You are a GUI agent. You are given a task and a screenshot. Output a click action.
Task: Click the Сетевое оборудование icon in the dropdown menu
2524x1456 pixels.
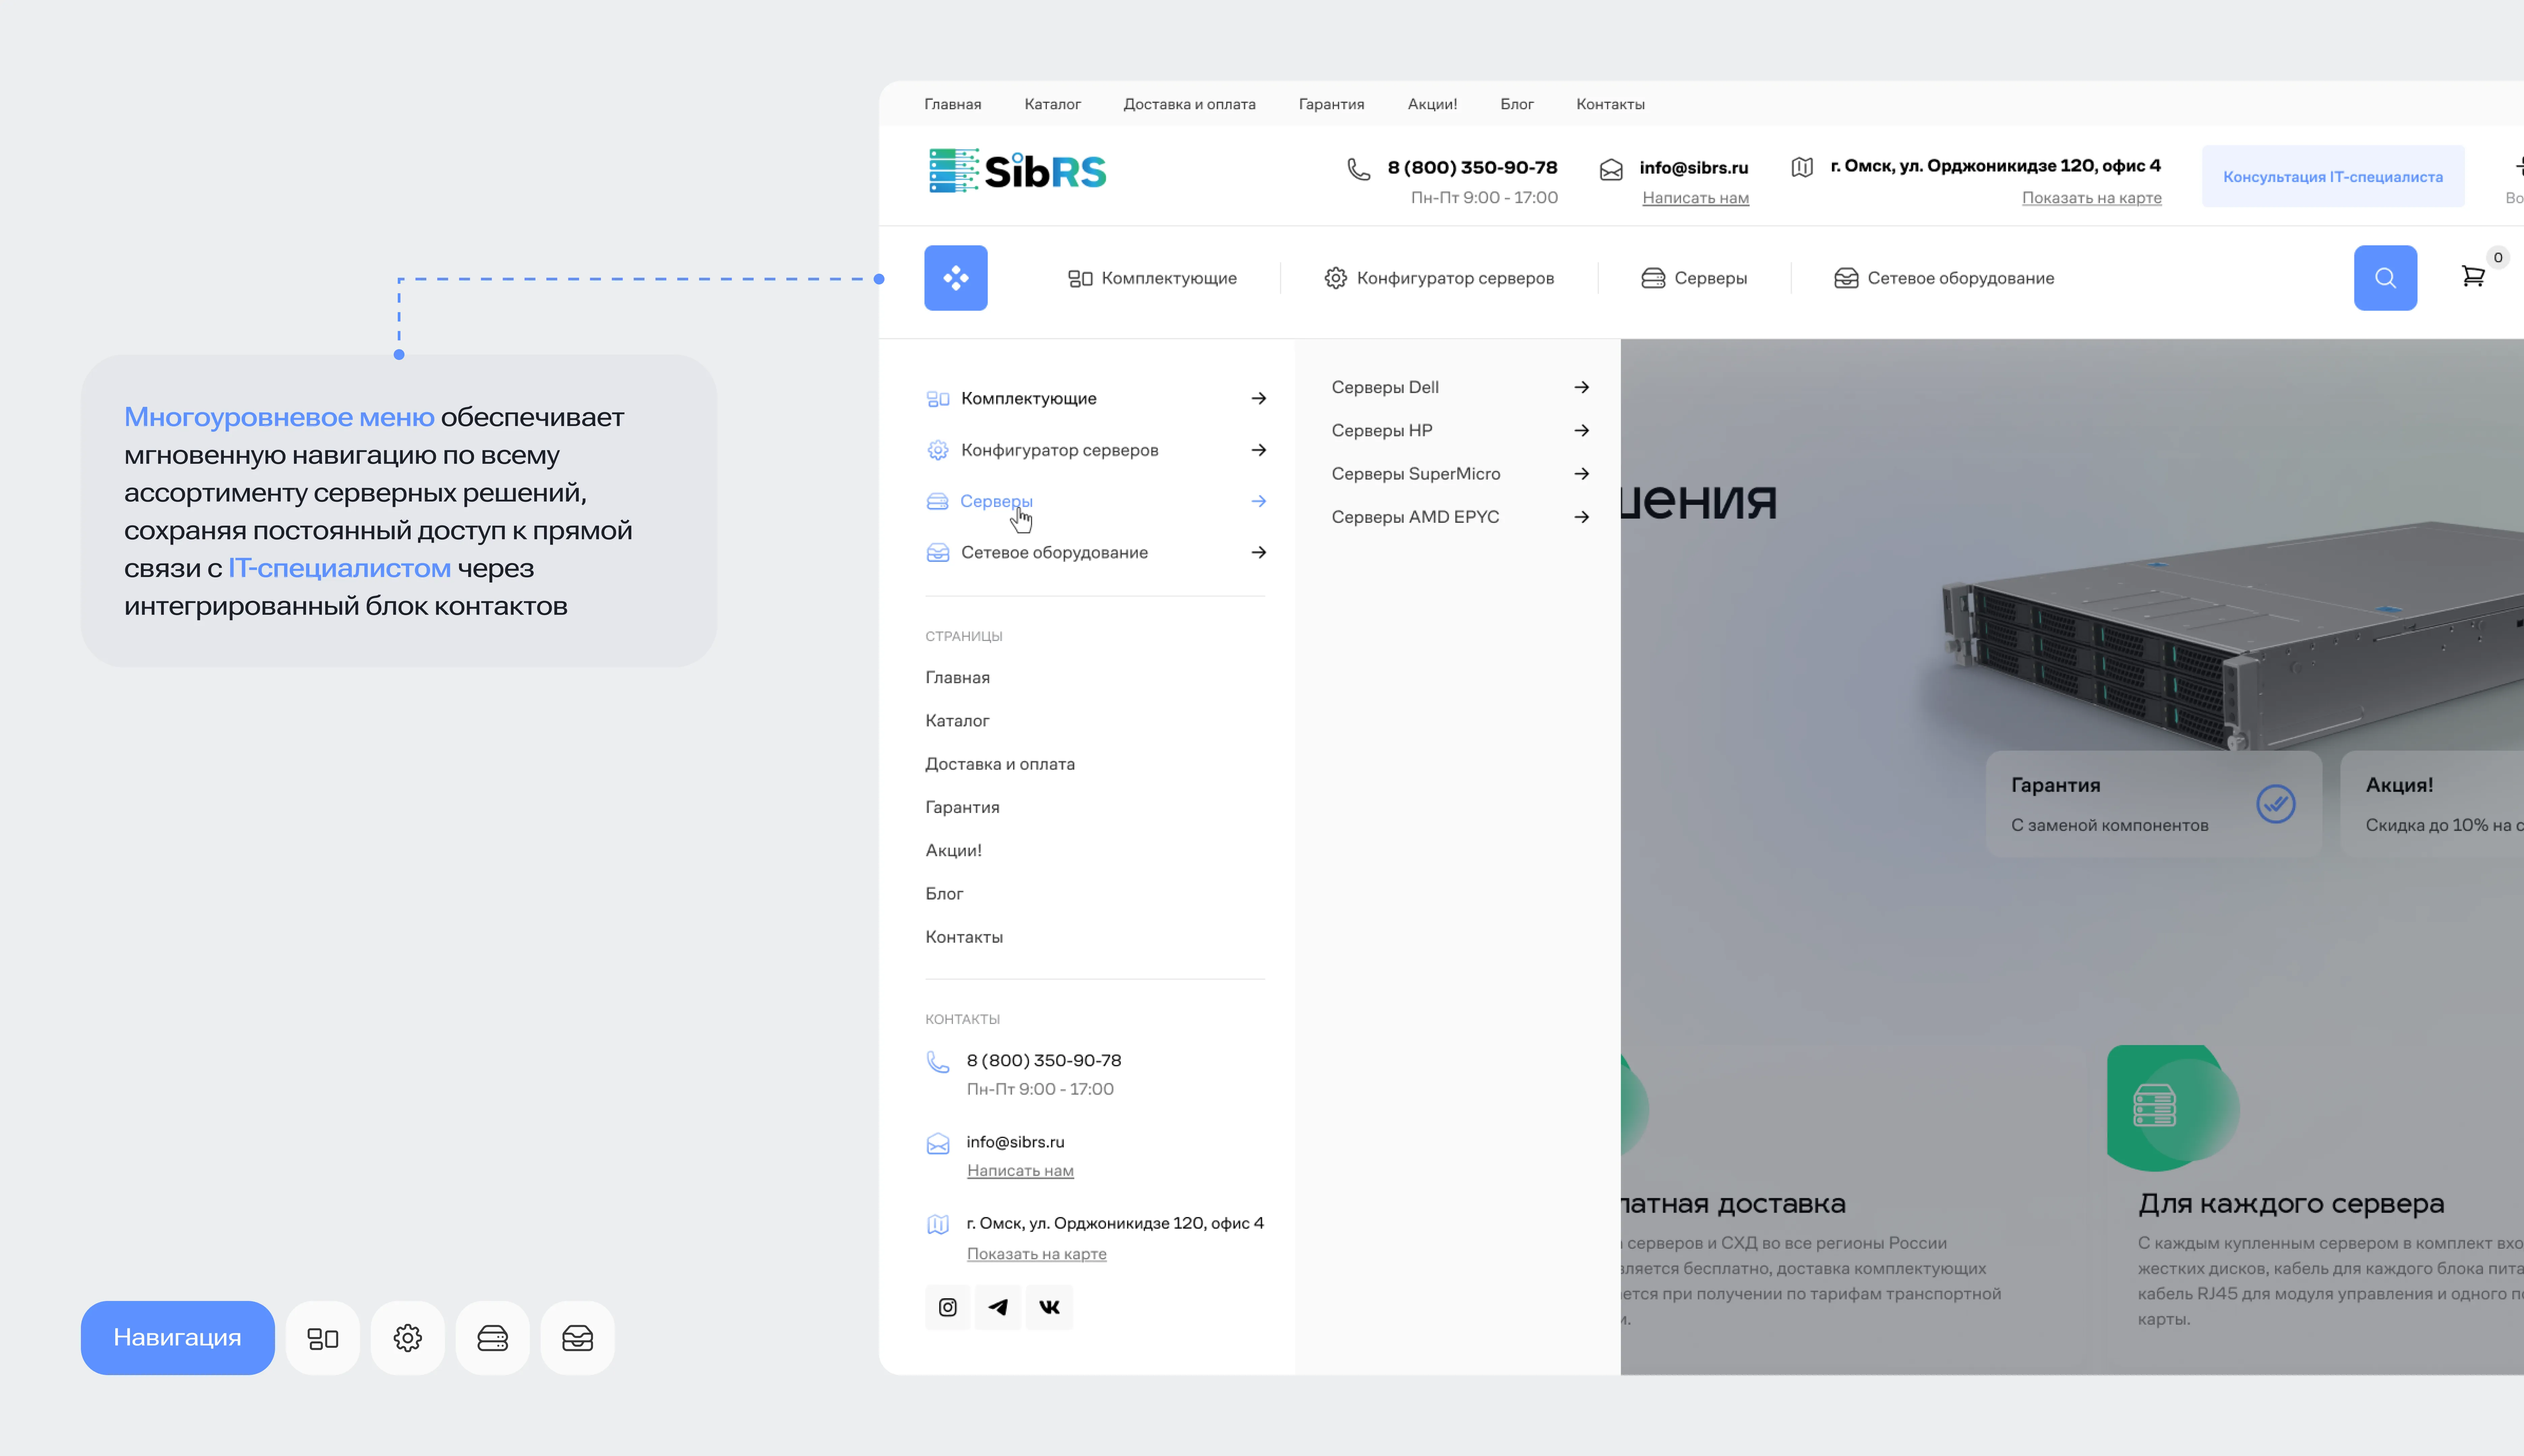pyautogui.click(x=938, y=553)
